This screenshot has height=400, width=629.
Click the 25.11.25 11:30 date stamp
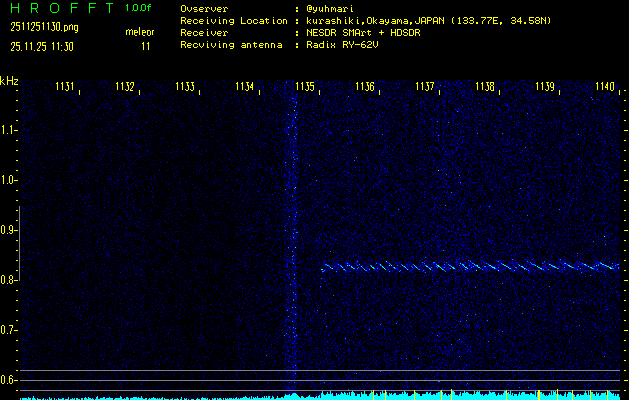41,46
